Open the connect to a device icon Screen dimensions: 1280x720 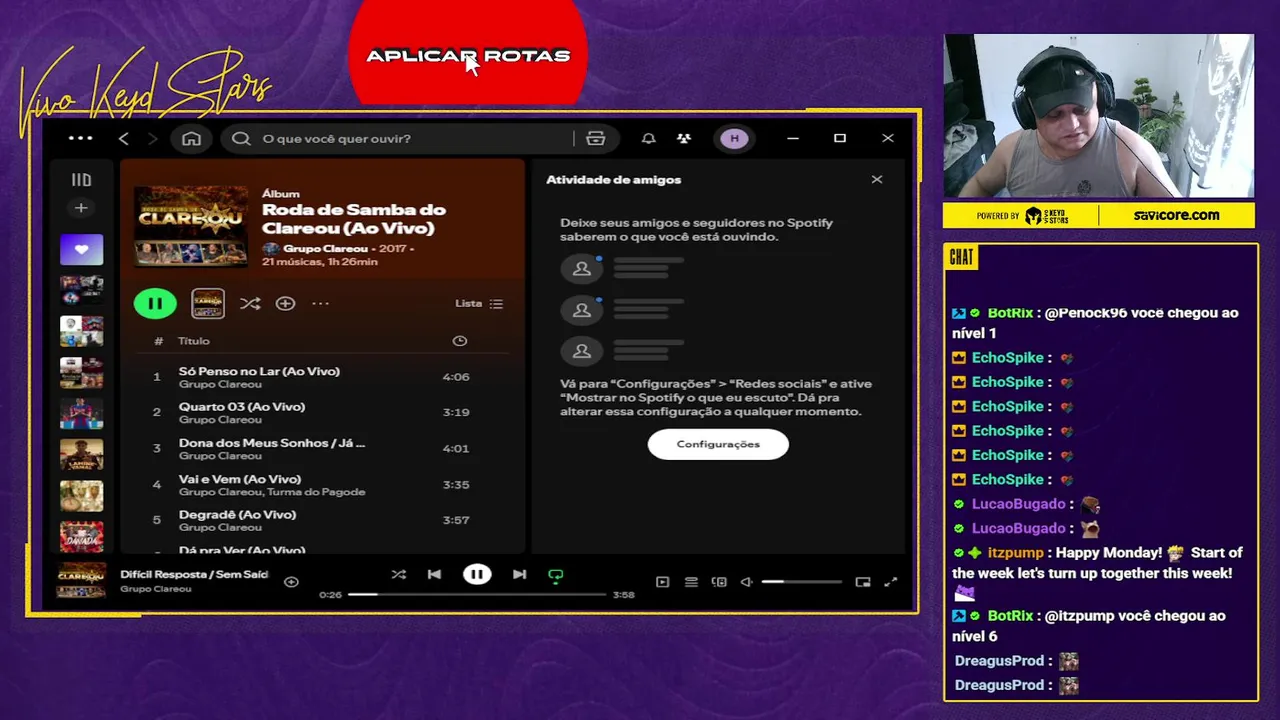pyautogui.click(x=719, y=582)
